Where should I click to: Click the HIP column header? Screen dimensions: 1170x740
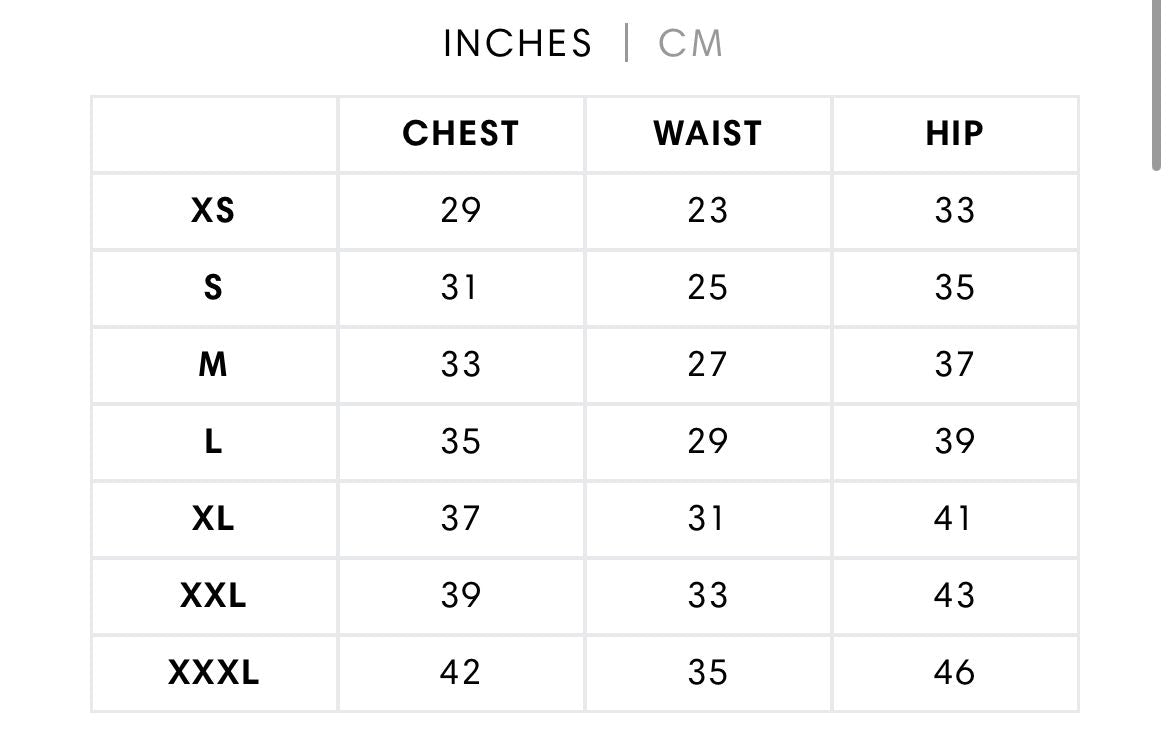(954, 134)
